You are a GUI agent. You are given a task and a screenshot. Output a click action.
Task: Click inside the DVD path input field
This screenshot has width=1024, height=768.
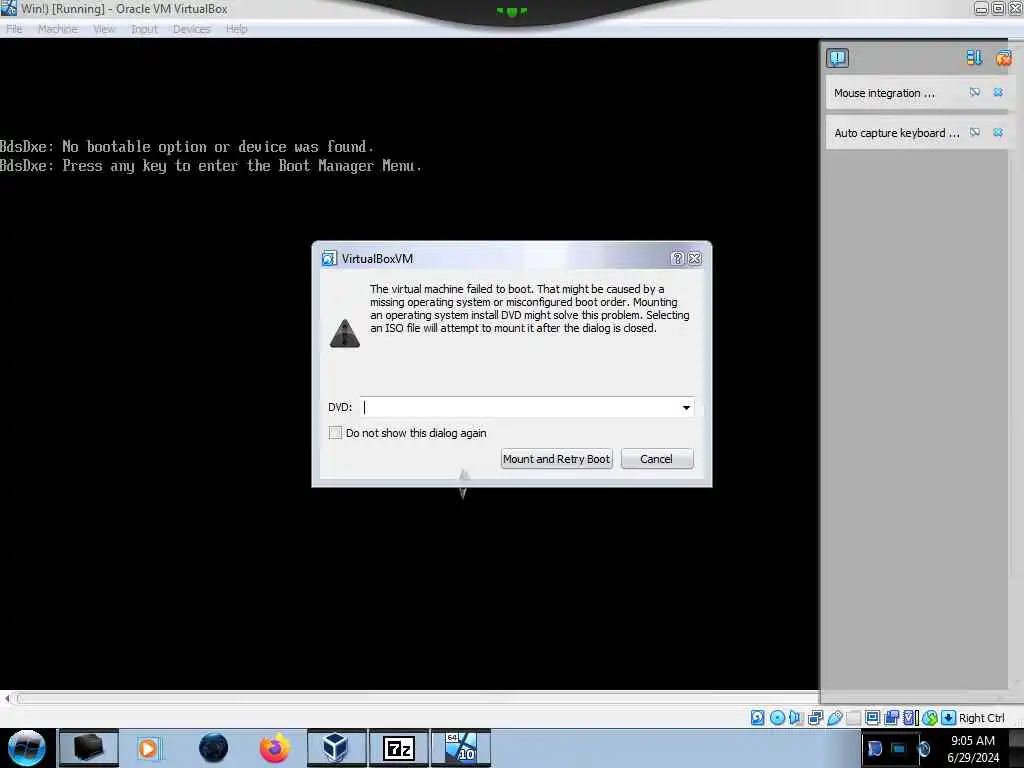[520, 407]
